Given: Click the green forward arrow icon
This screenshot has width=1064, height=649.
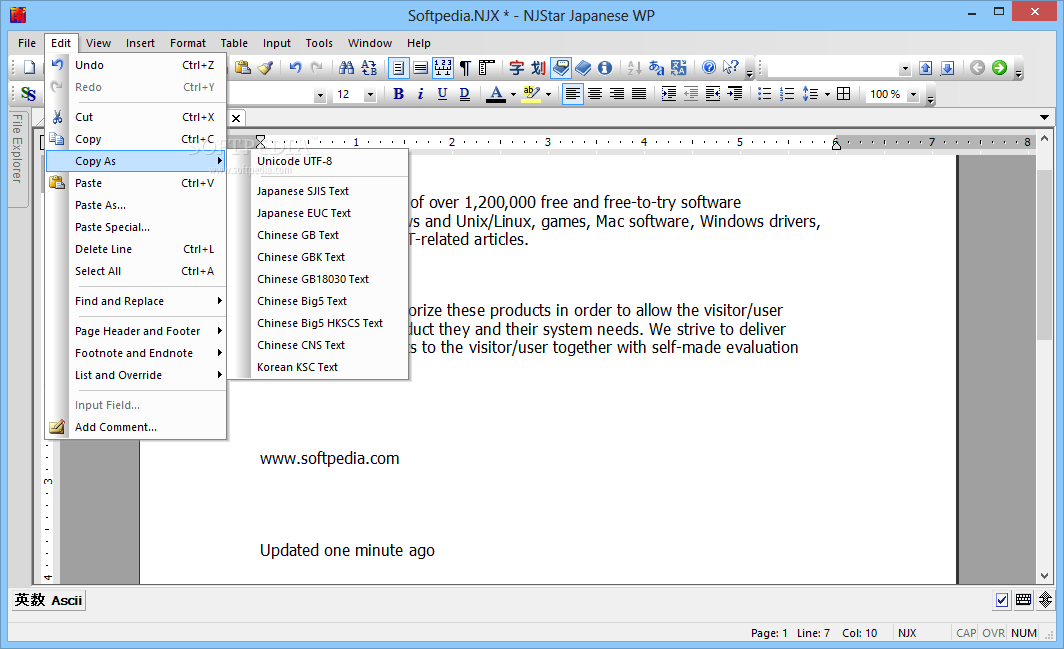Looking at the screenshot, I should tap(999, 67).
